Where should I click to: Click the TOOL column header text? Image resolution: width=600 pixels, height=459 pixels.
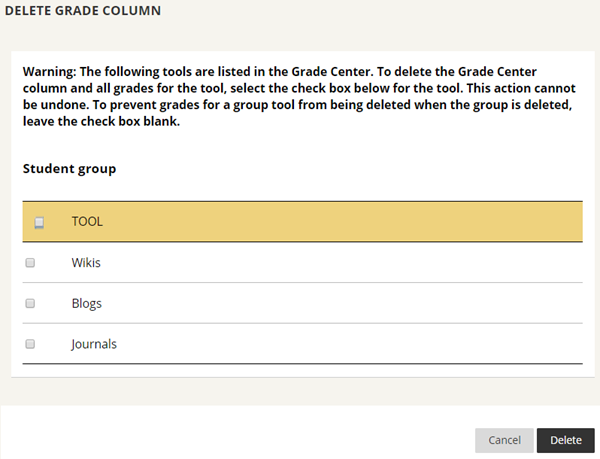87,221
